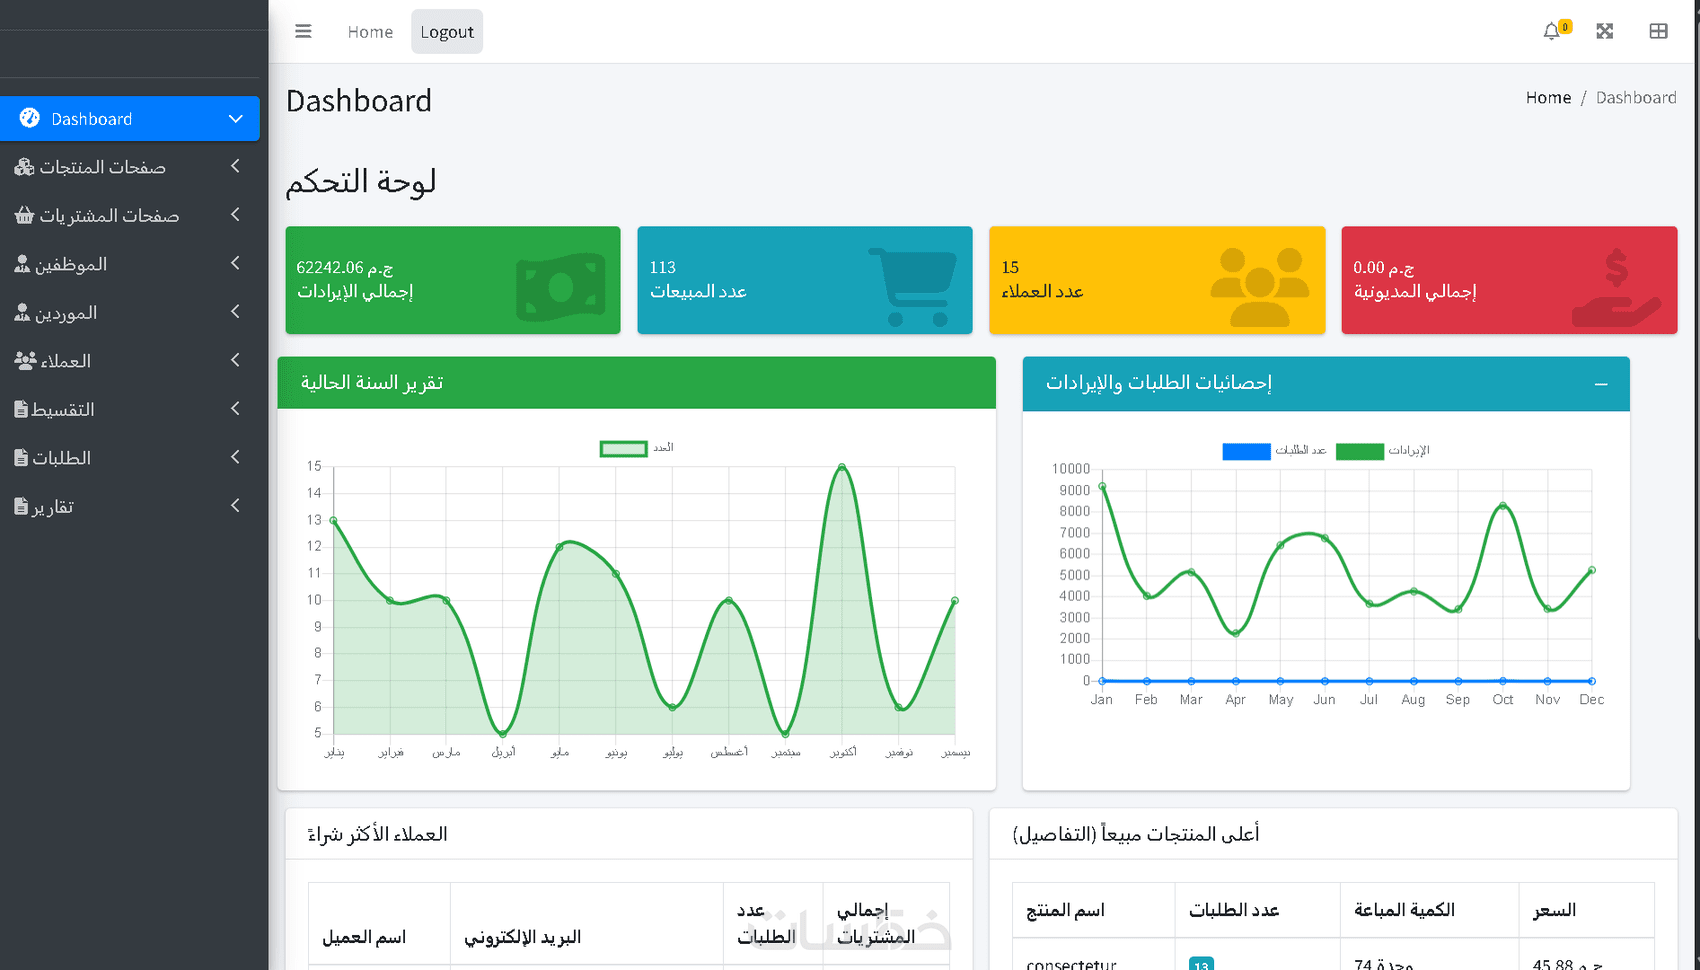Open the الطلبات sidebar menu item
The height and width of the screenshot is (970, 1700).
click(130, 458)
